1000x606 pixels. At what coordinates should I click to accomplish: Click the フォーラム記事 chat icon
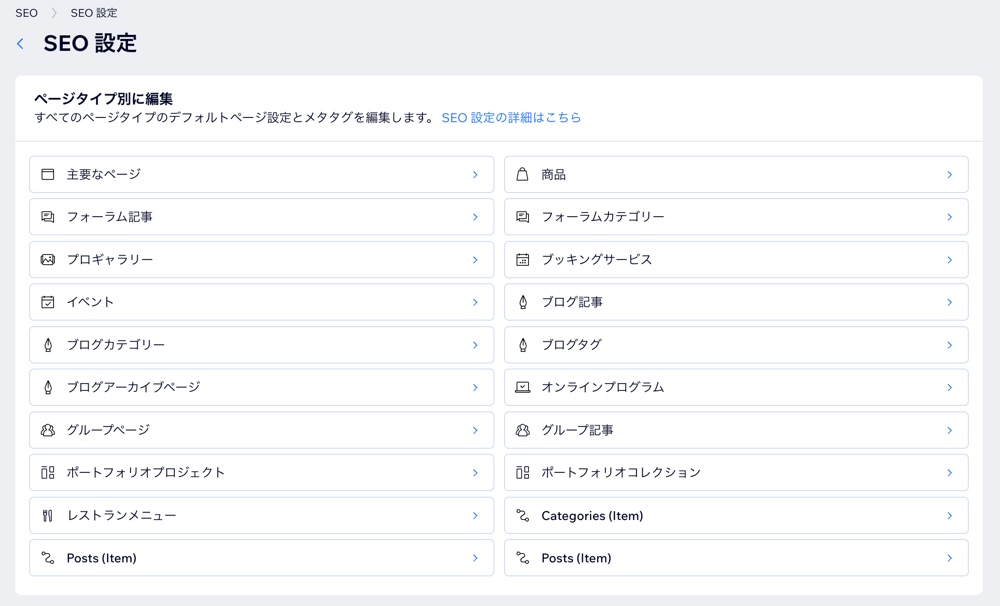tap(48, 217)
